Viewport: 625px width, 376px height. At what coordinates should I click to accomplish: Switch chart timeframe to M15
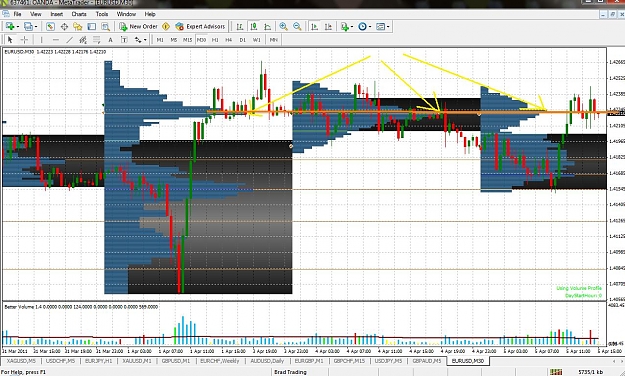(x=187, y=39)
